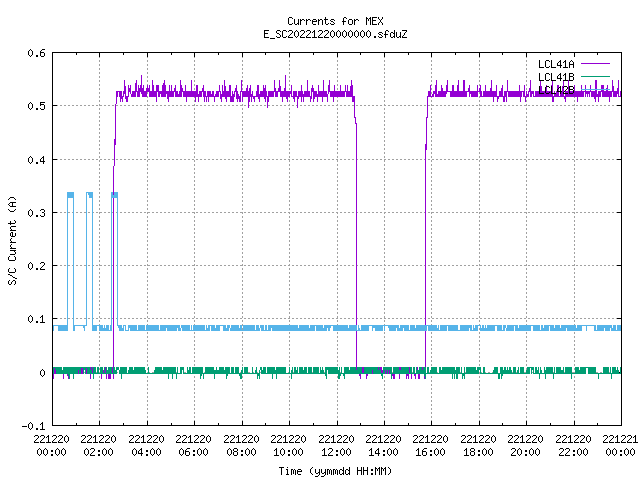Image resolution: width=640 pixels, height=480 pixels.
Task: Click the 0.2 y-axis tick value
Action: click(36, 266)
